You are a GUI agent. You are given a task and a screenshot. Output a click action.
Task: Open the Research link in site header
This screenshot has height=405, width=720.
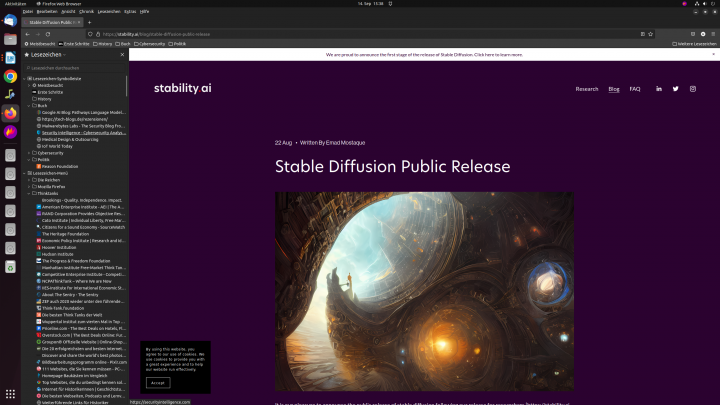[587, 89]
